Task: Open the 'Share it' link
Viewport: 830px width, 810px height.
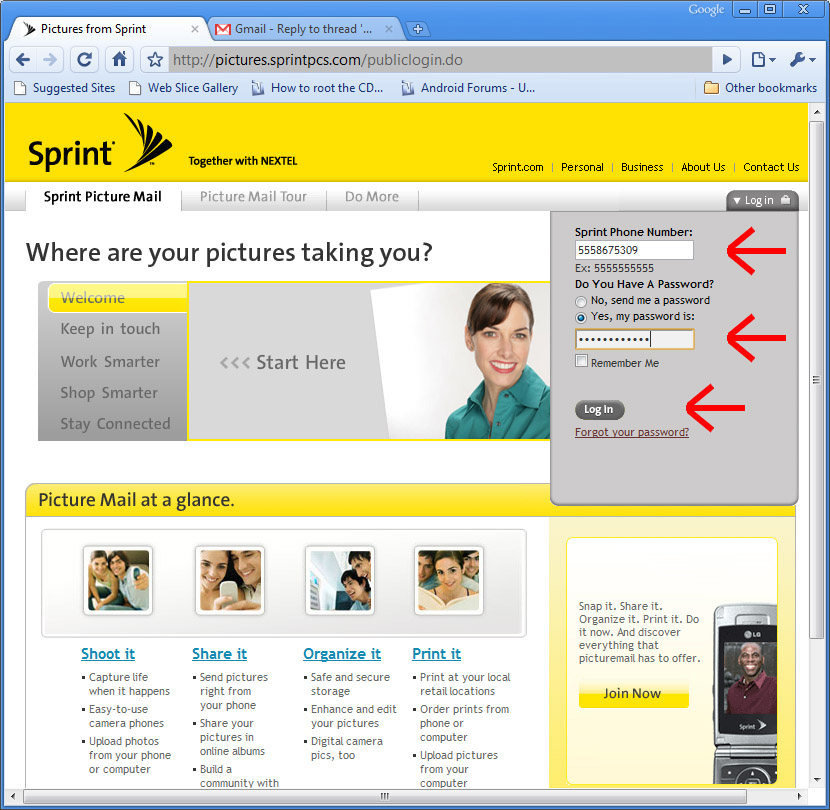Action: click(x=220, y=654)
